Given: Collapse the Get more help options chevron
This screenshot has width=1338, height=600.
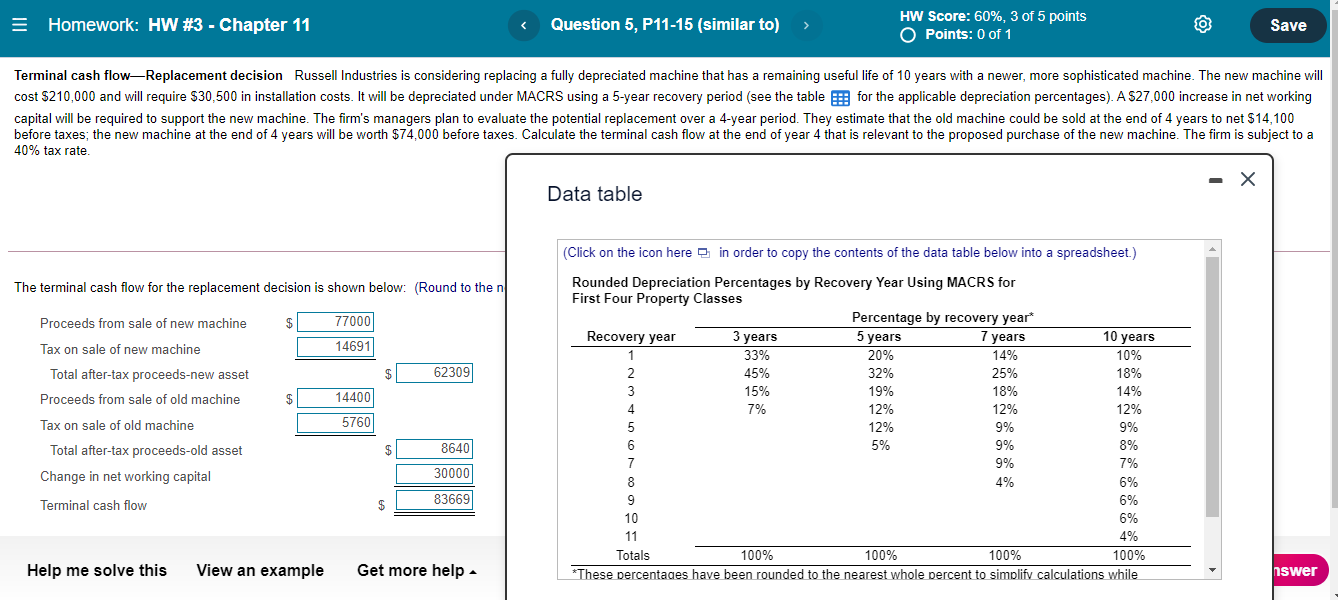Looking at the screenshot, I should (473, 570).
